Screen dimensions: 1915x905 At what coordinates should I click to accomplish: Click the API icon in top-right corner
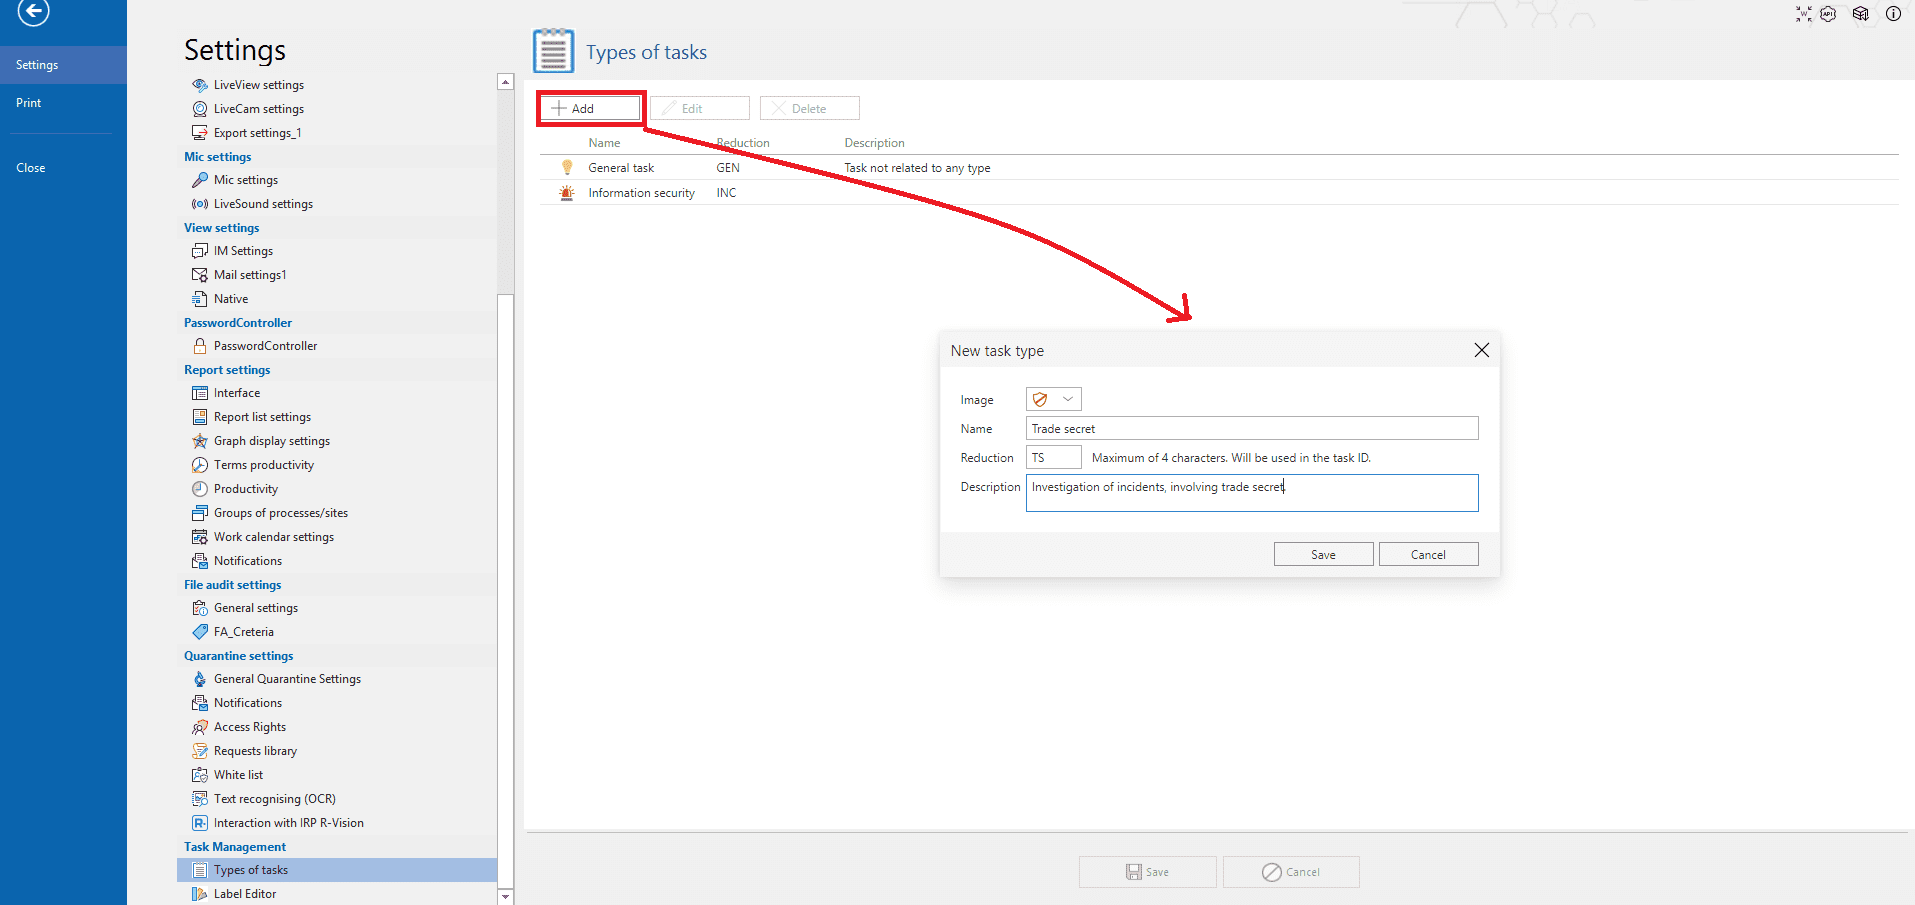(x=1828, y=14)
